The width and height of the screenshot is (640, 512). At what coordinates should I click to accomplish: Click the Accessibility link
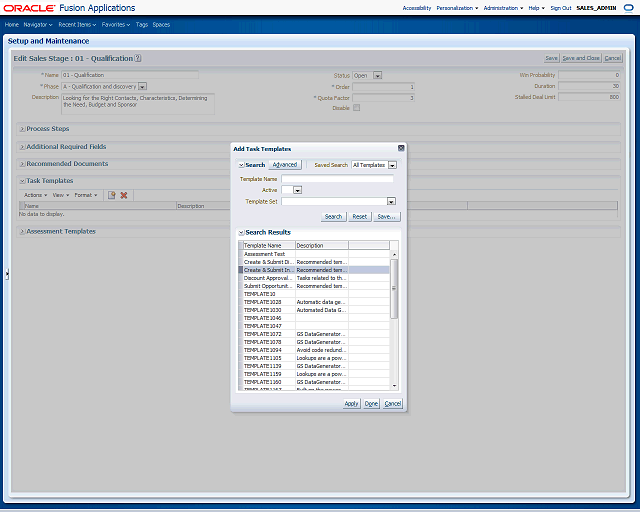tap(417, 8)
